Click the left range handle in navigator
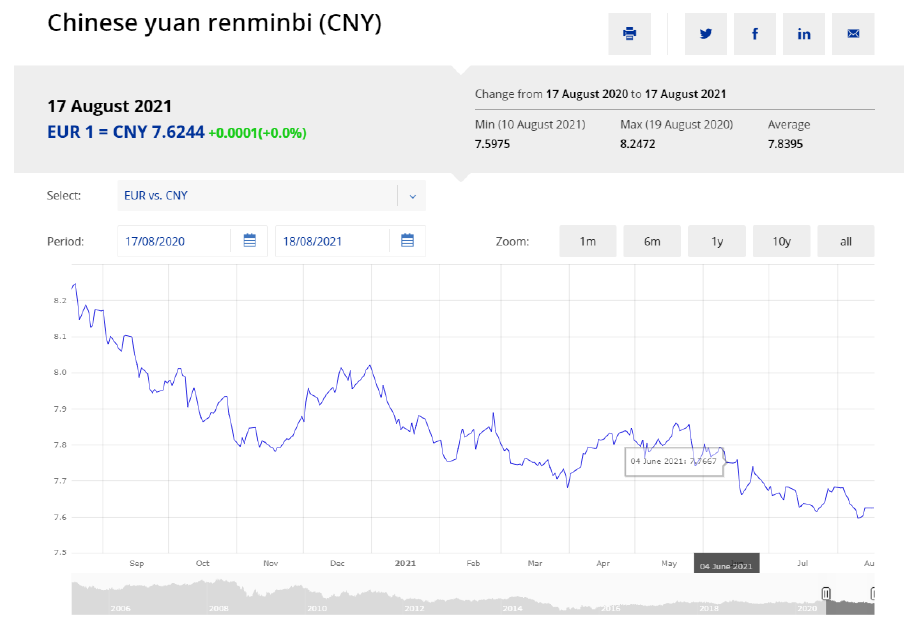 point(826,593)
